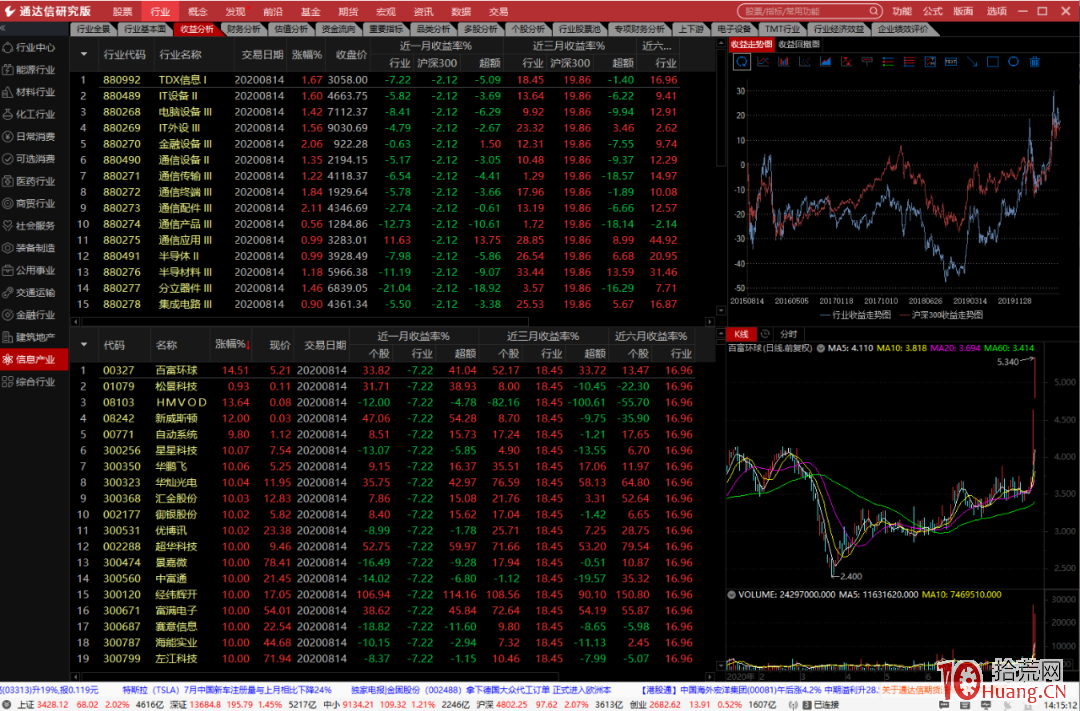Screen dimensions: 1080x711
Task: Select the scatter chart icon in chart toolbar
Action: coord(804,62)
